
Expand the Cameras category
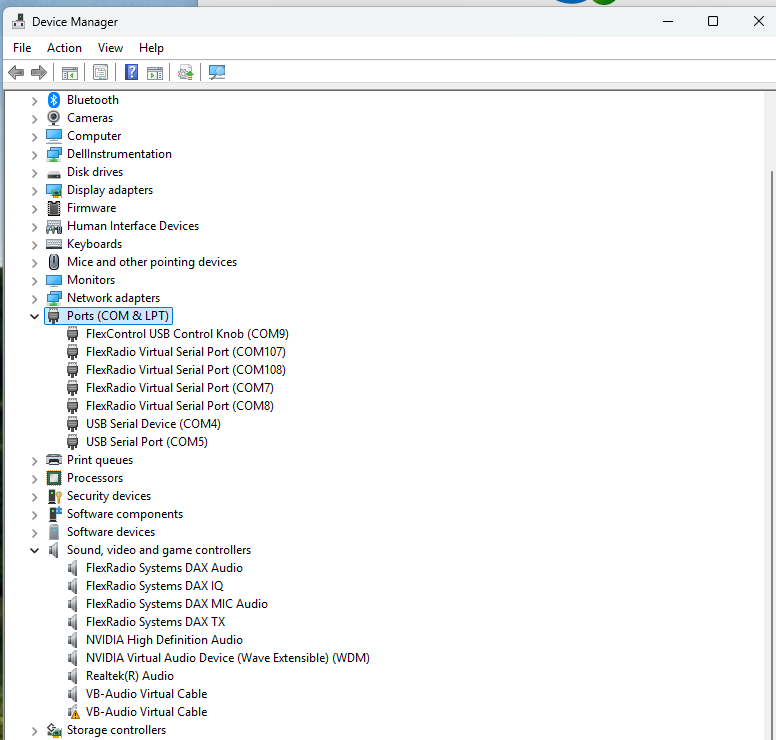pyautogui.click(x=34, y=119)
